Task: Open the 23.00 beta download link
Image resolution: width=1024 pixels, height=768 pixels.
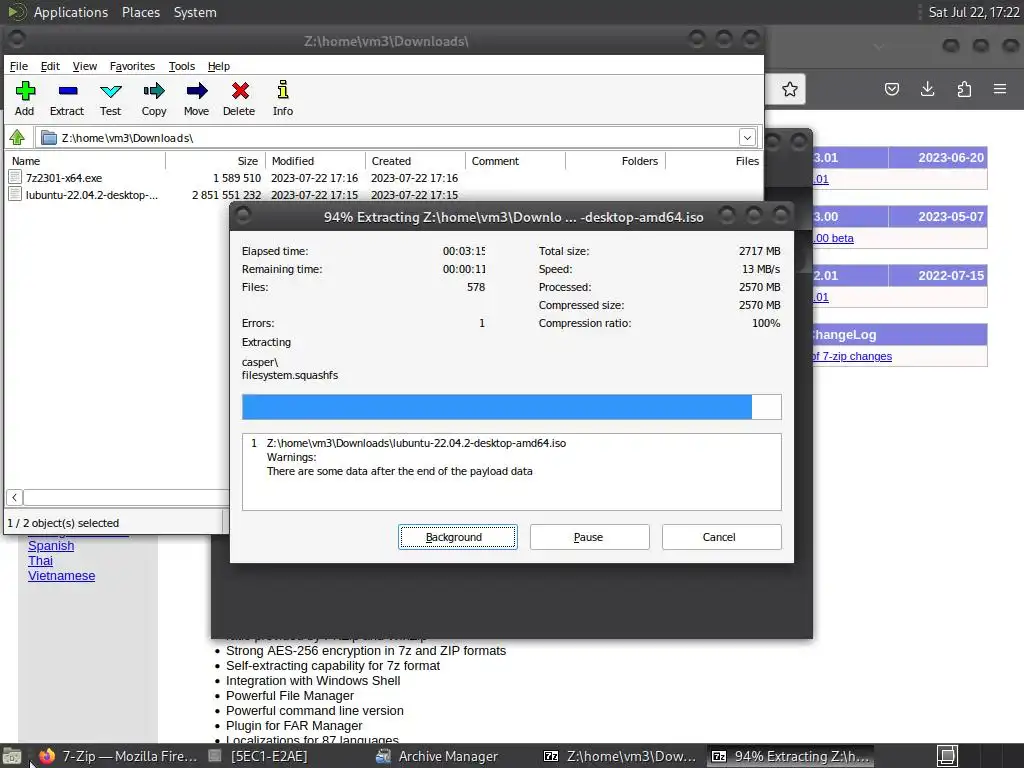Action: [x=834, y=238]
